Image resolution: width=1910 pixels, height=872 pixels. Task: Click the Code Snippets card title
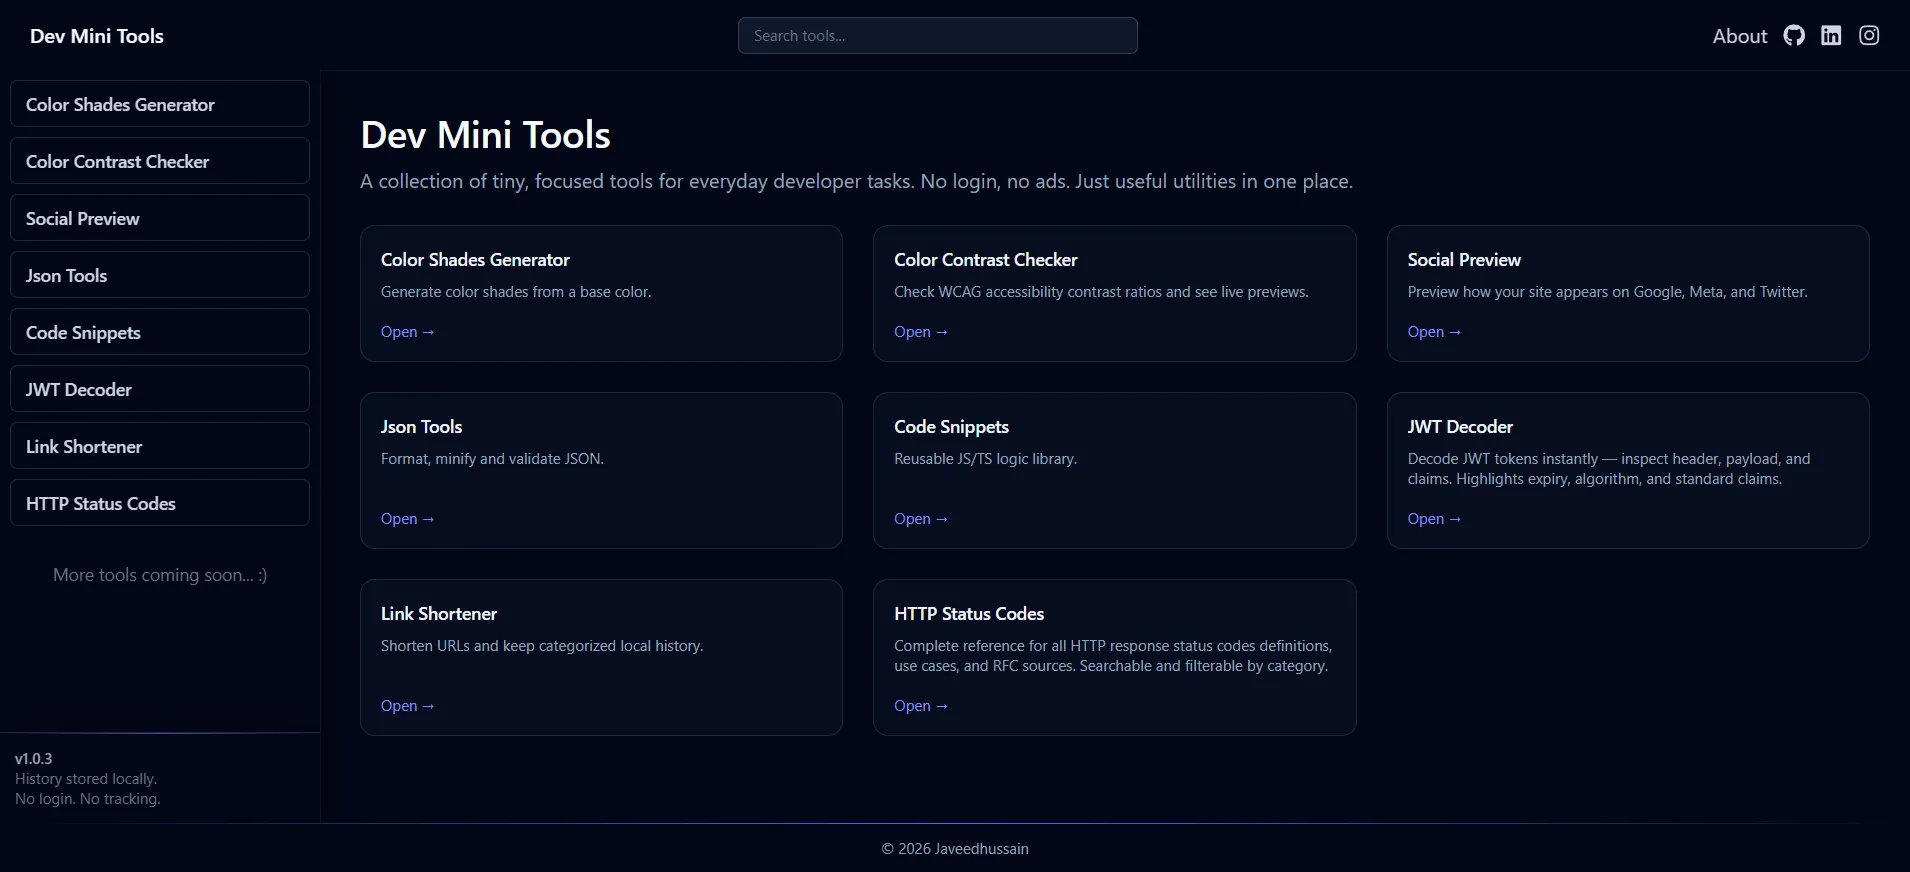coord(951,427)
